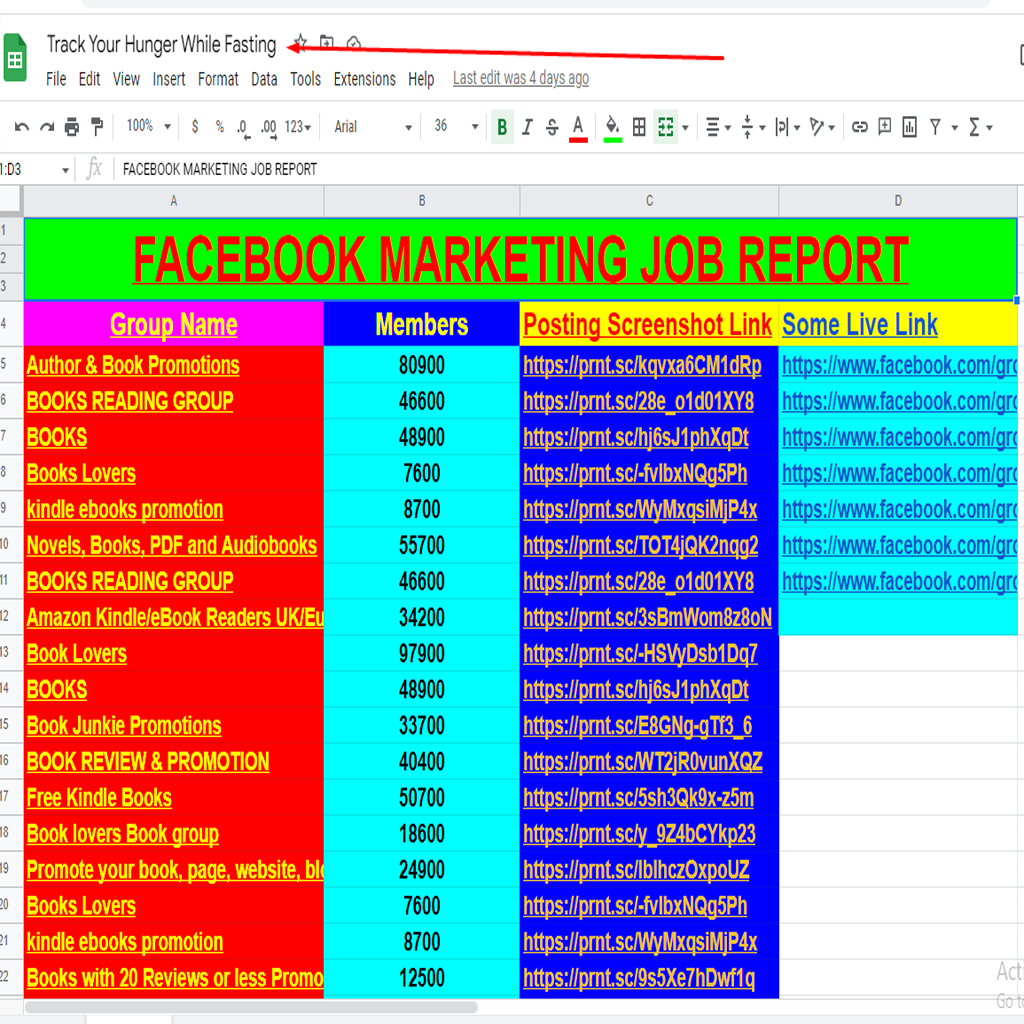The height and width of the screenshot is (1024, 1024).
Task: Open the Data menu
Action: 264,79
